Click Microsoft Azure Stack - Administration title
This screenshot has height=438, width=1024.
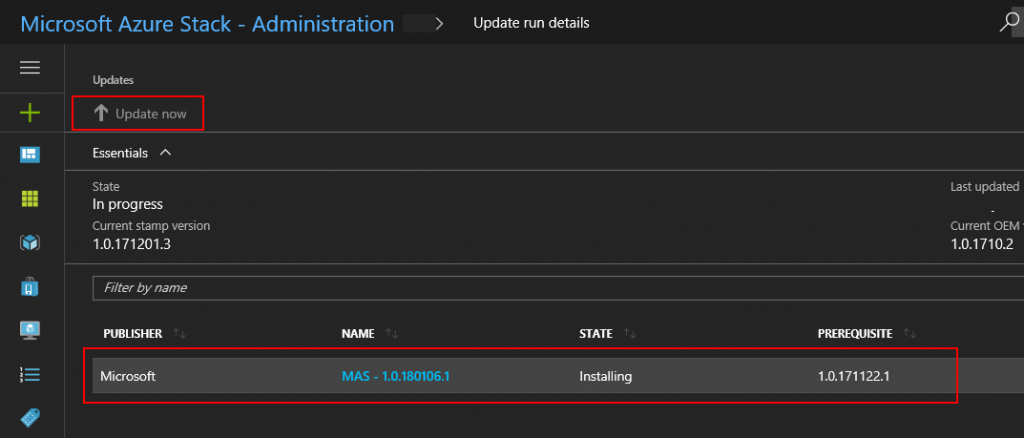(x=207, y=24)
